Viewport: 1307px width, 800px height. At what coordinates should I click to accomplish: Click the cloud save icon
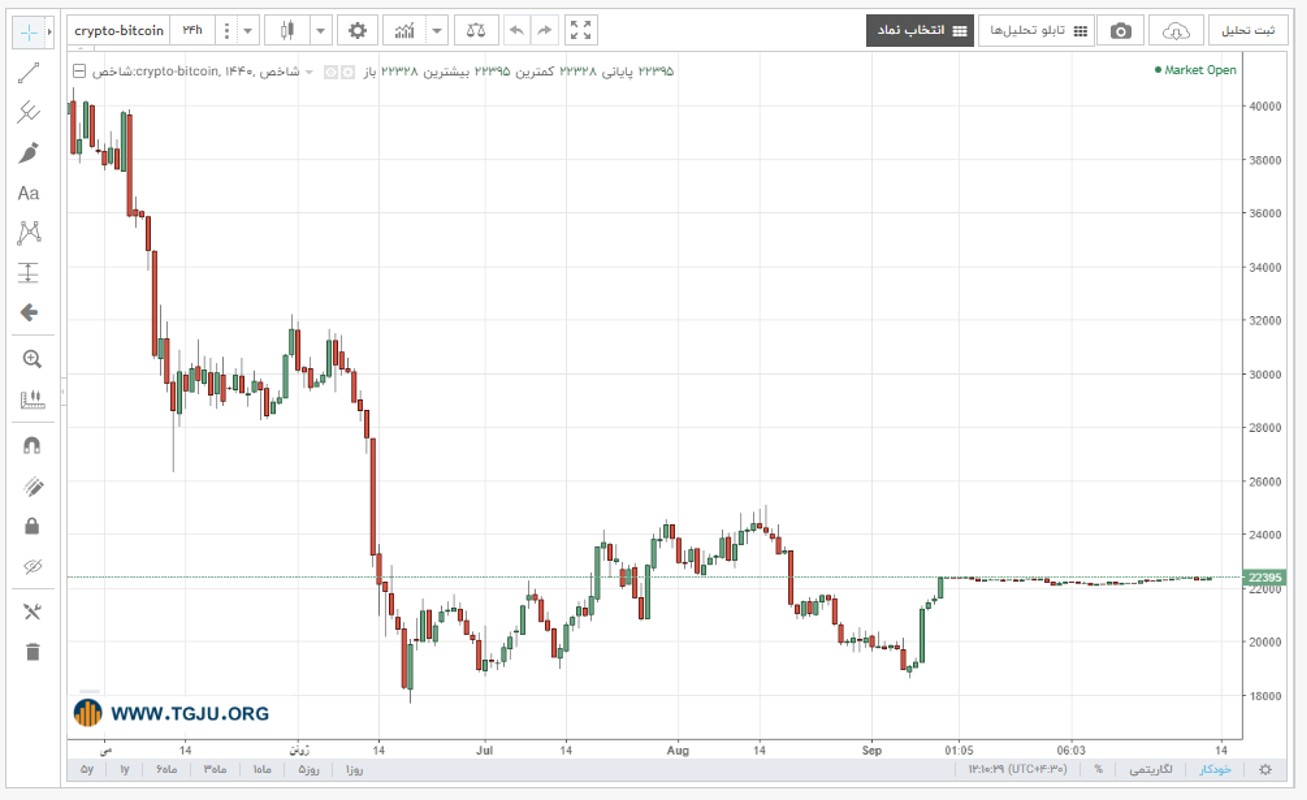pyautogui.click(x=1176, y=31)
